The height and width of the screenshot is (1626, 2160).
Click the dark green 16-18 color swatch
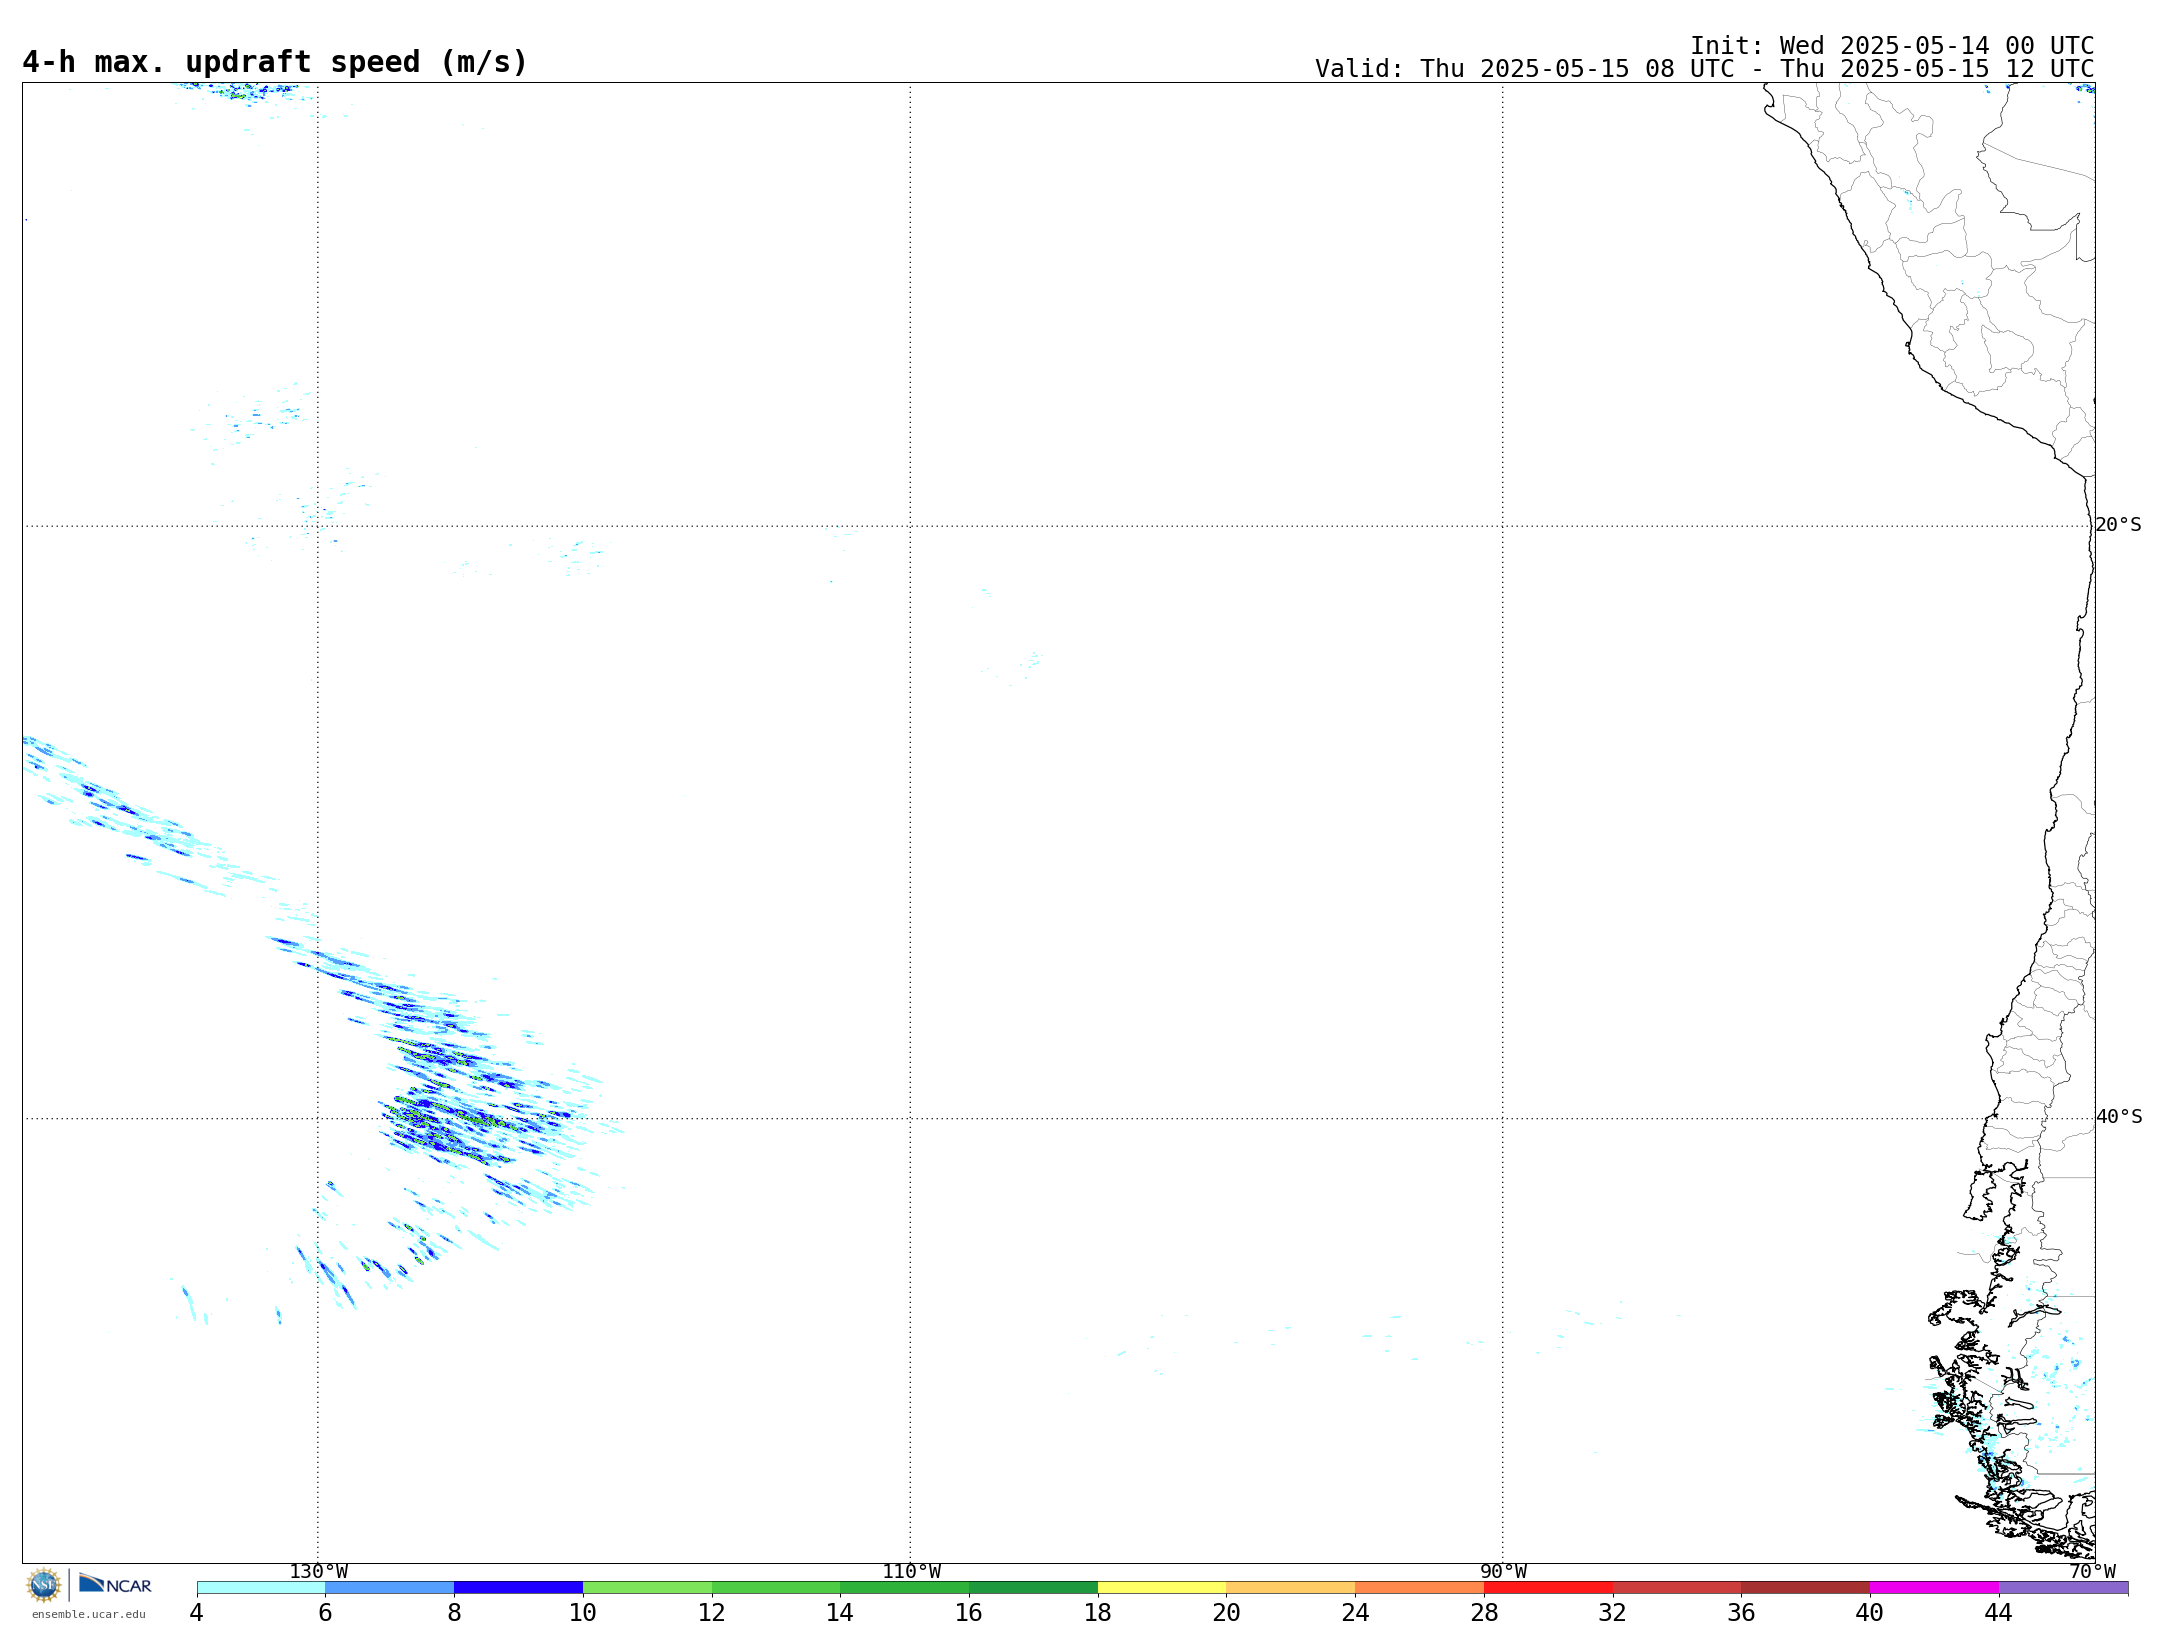pyautogui.click(x=1033, y=1588)
